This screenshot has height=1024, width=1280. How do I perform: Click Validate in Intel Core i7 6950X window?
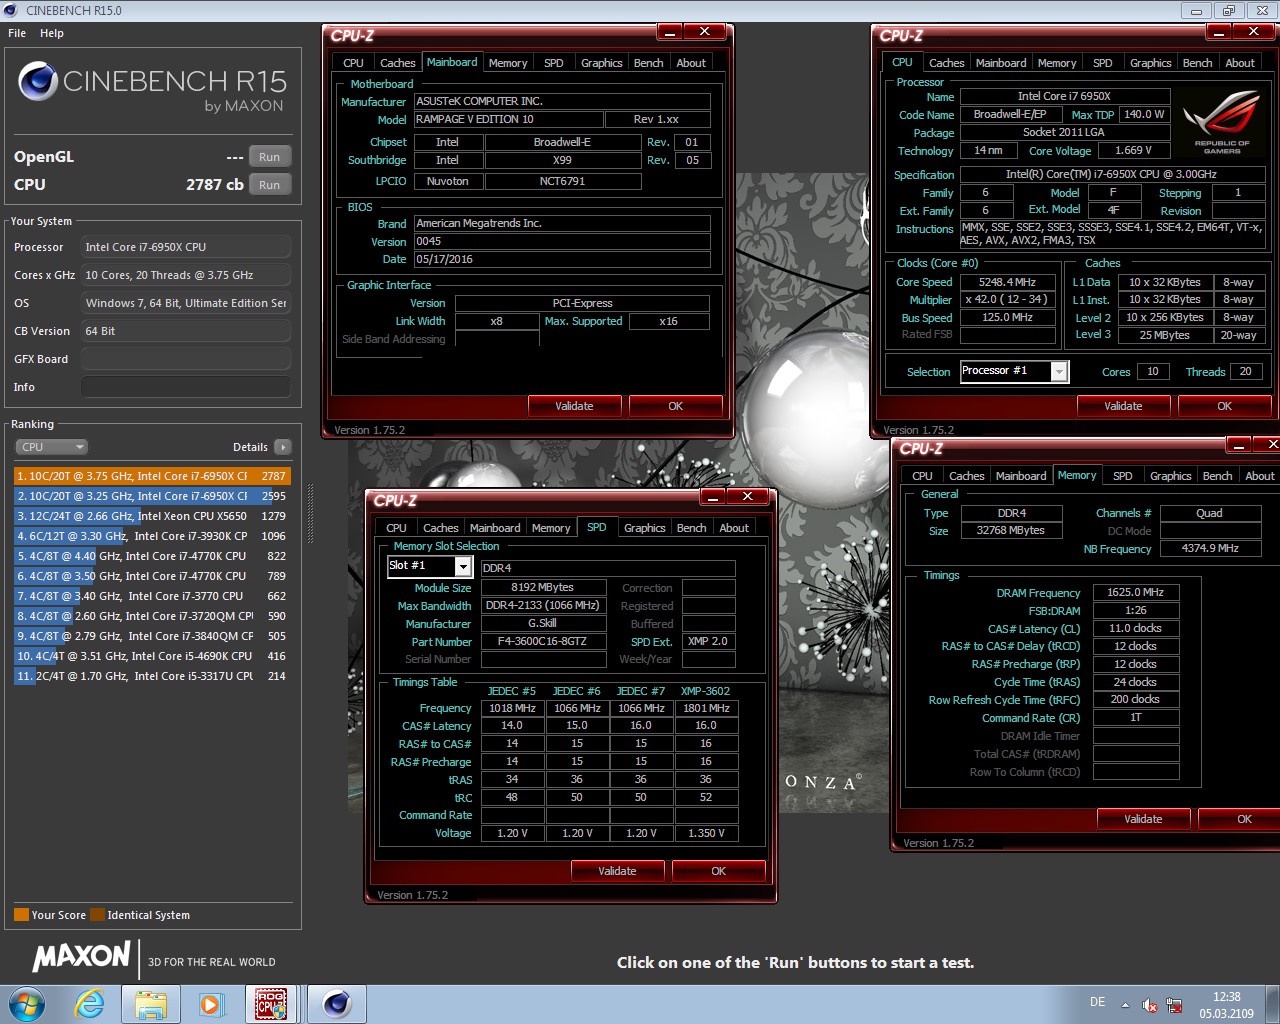pos(1123,406)
